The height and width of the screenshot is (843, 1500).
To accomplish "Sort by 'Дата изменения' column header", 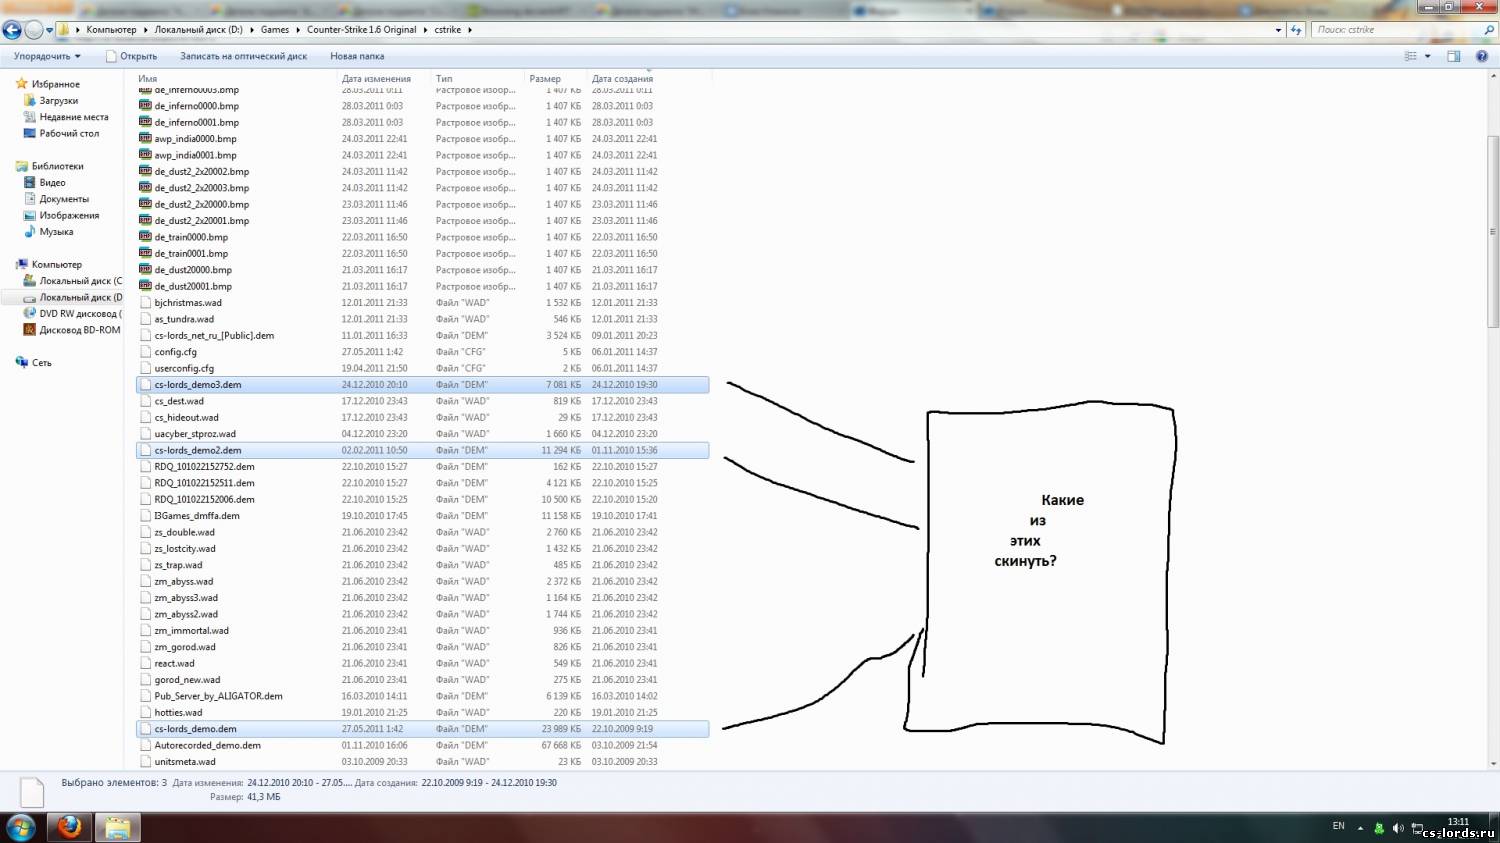I will [x=376, y=78].
